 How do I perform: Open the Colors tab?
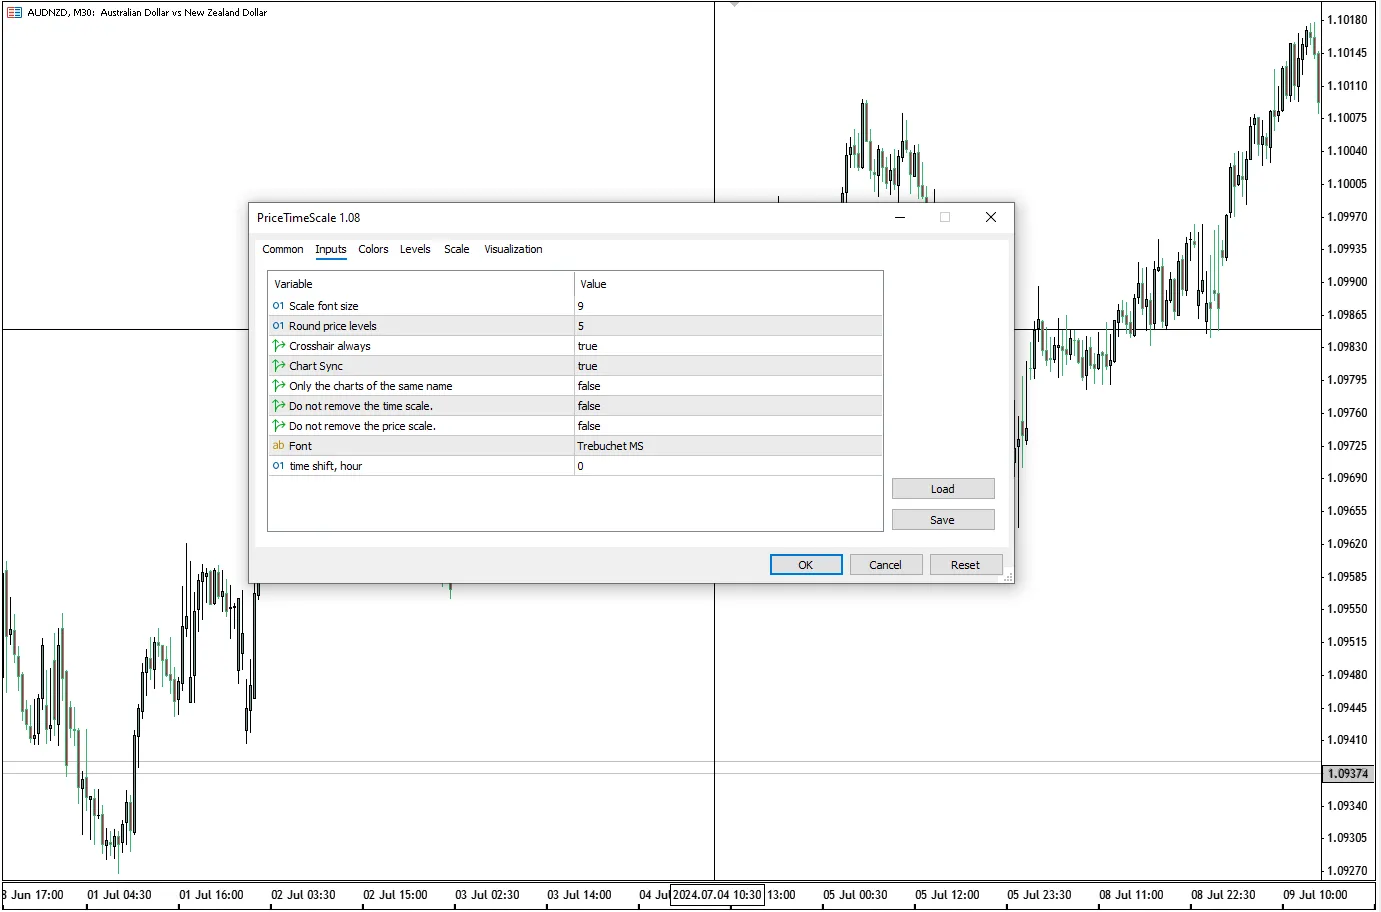click(x=373, y=249)
